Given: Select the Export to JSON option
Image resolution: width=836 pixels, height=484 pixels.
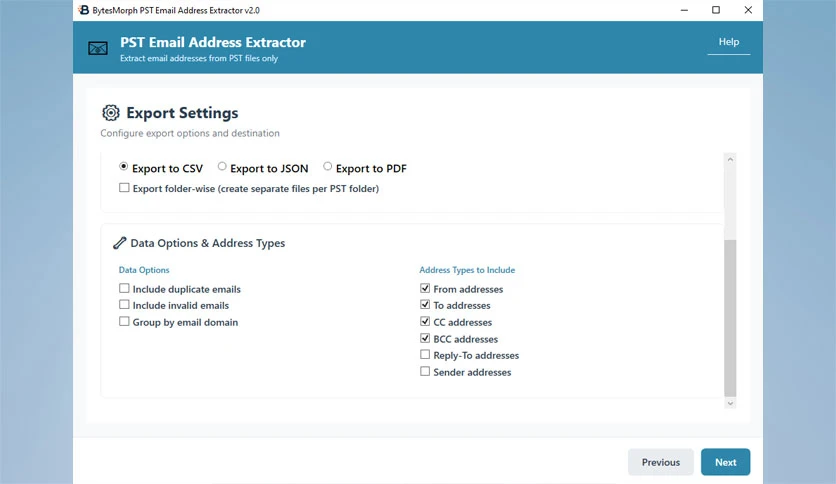Looking at the screenshot, I should point(222,167).
